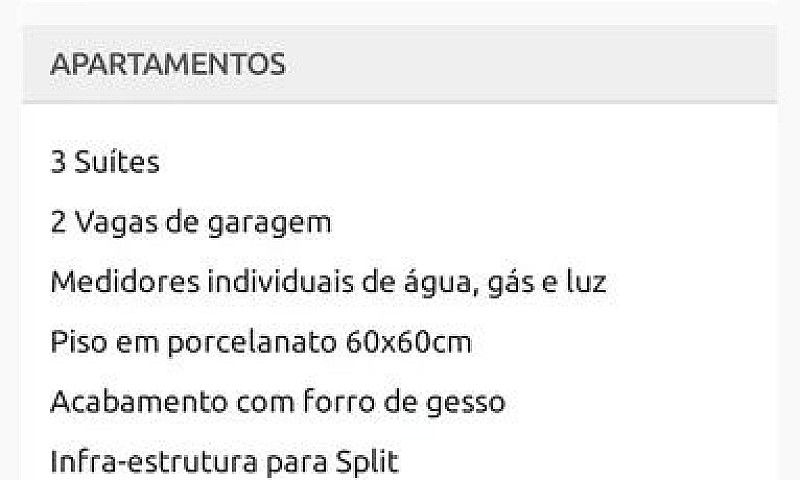Select "Acabamento com forro de gesso" item
The image size is (800, 480).
[x=278, y=403]
